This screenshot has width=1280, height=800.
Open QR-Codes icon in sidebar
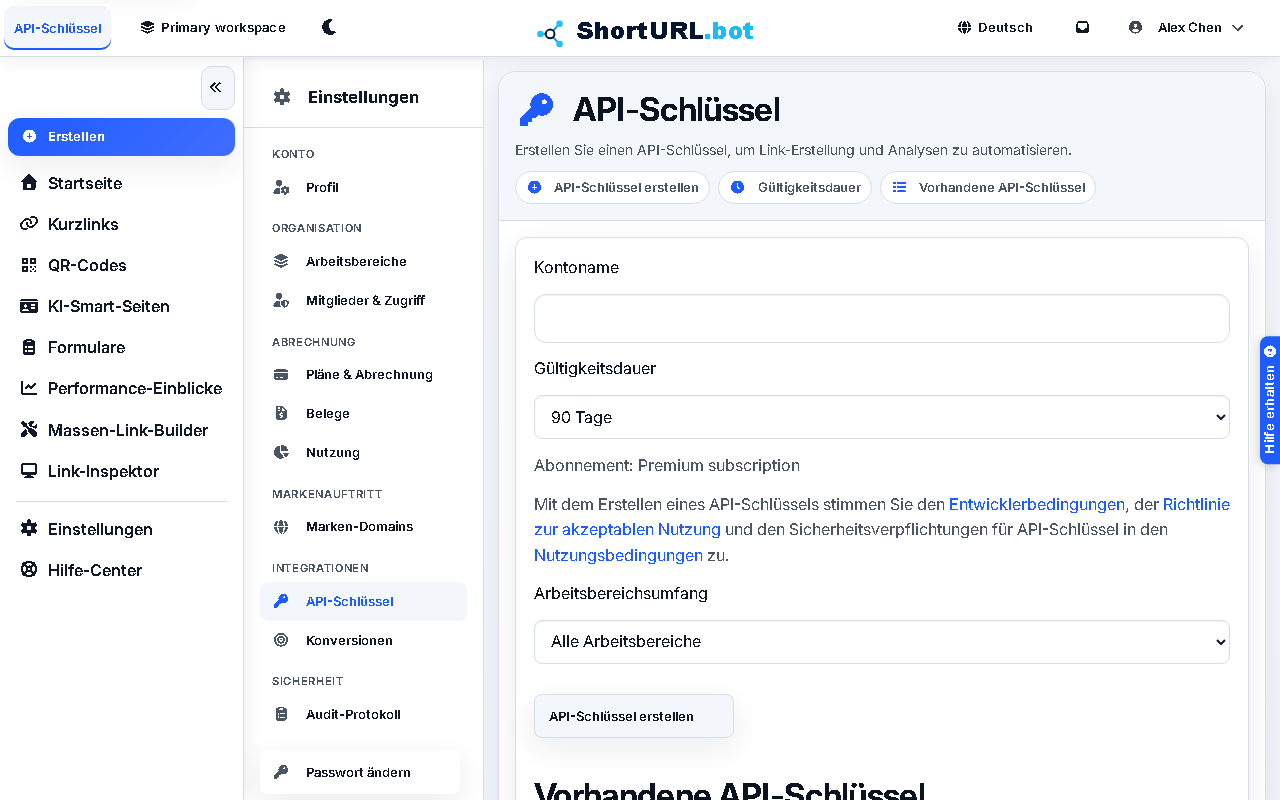tap(29, 265)
